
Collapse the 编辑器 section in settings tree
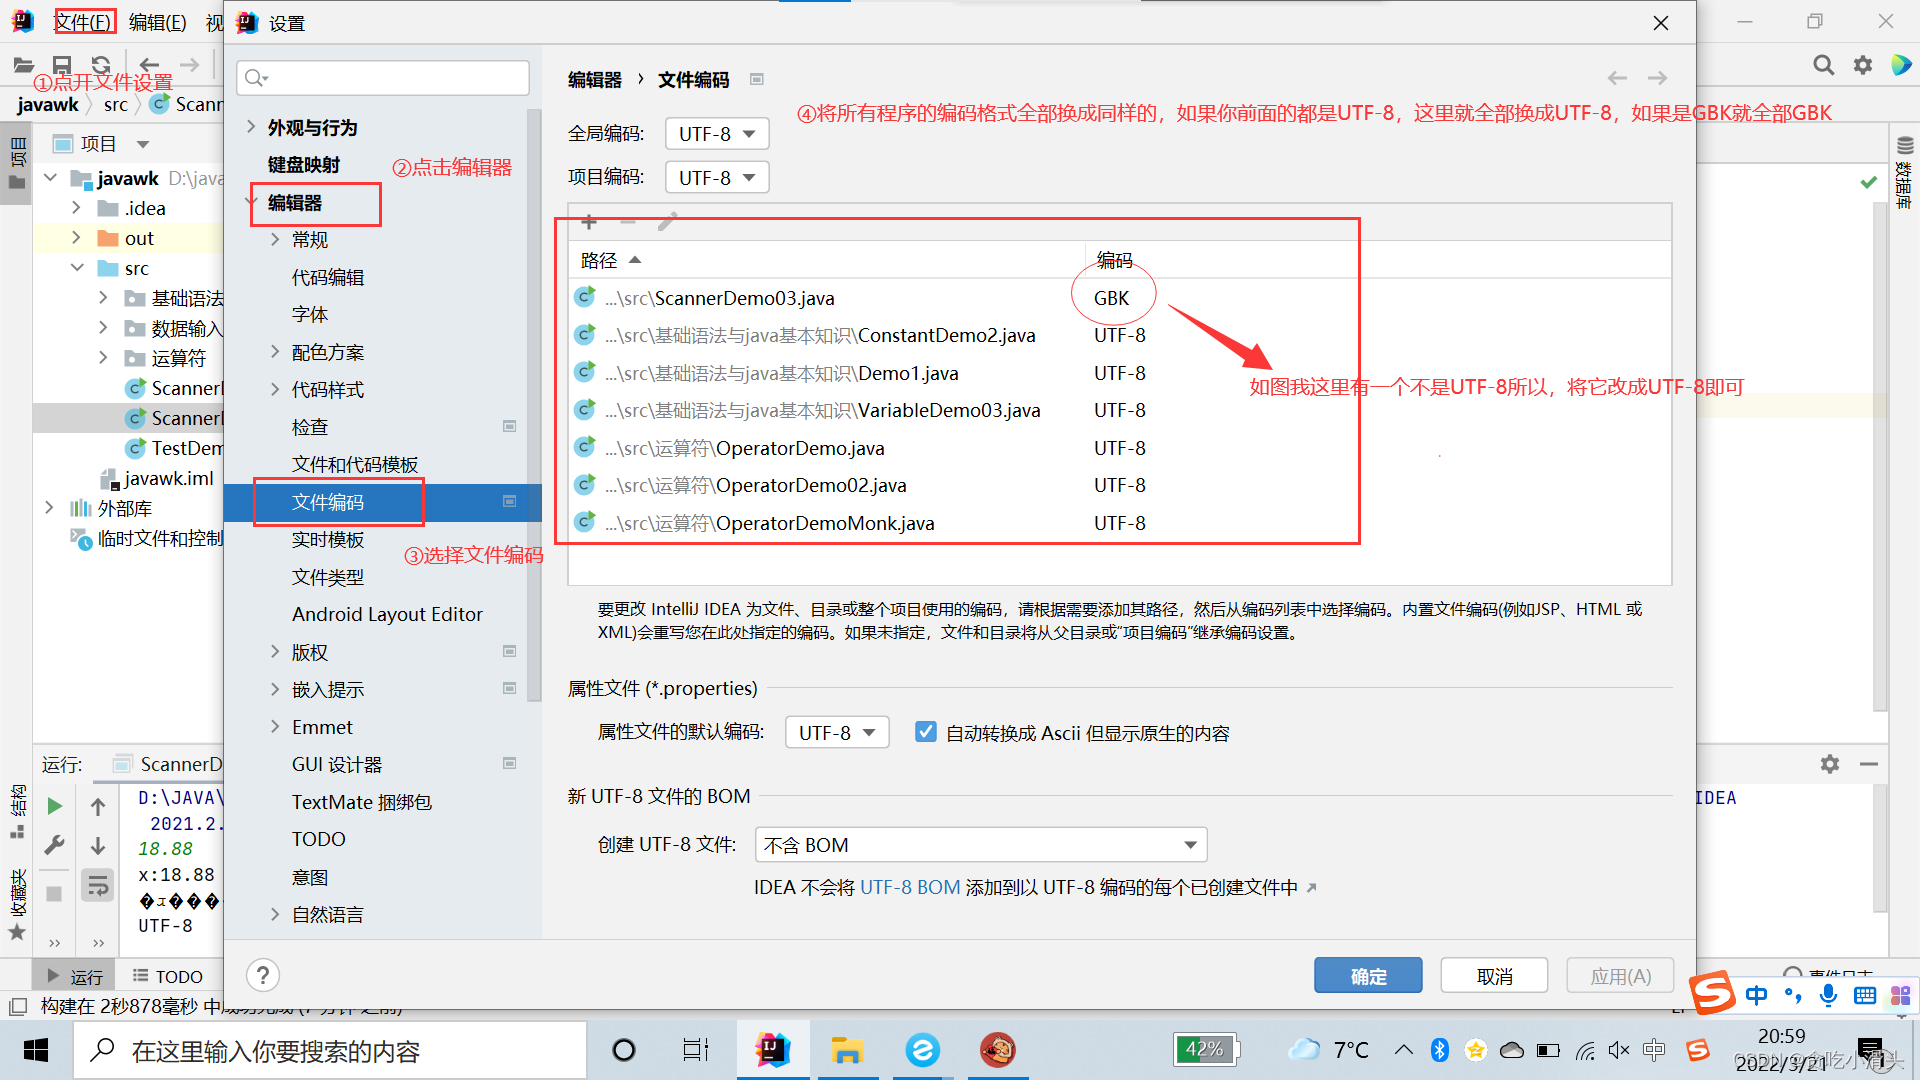pos(252,200)
